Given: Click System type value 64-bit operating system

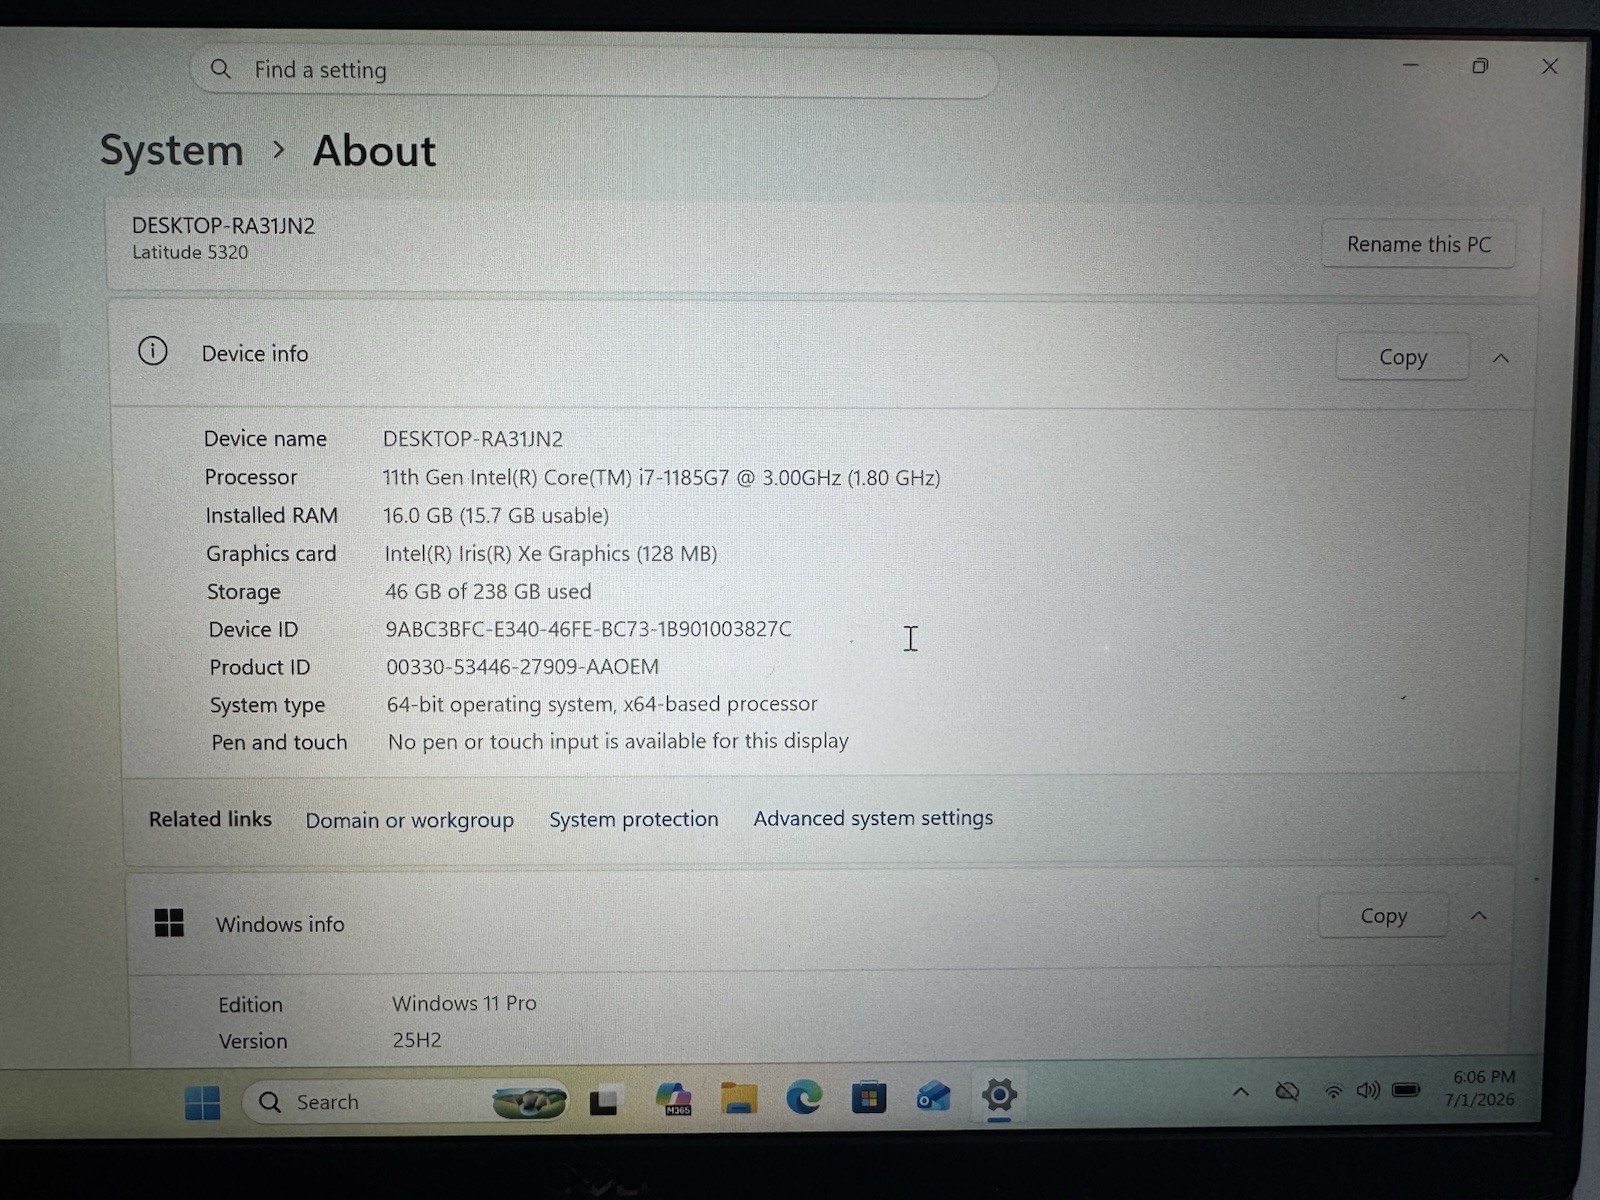Looking at the screenshot, I should click(602, 704).
